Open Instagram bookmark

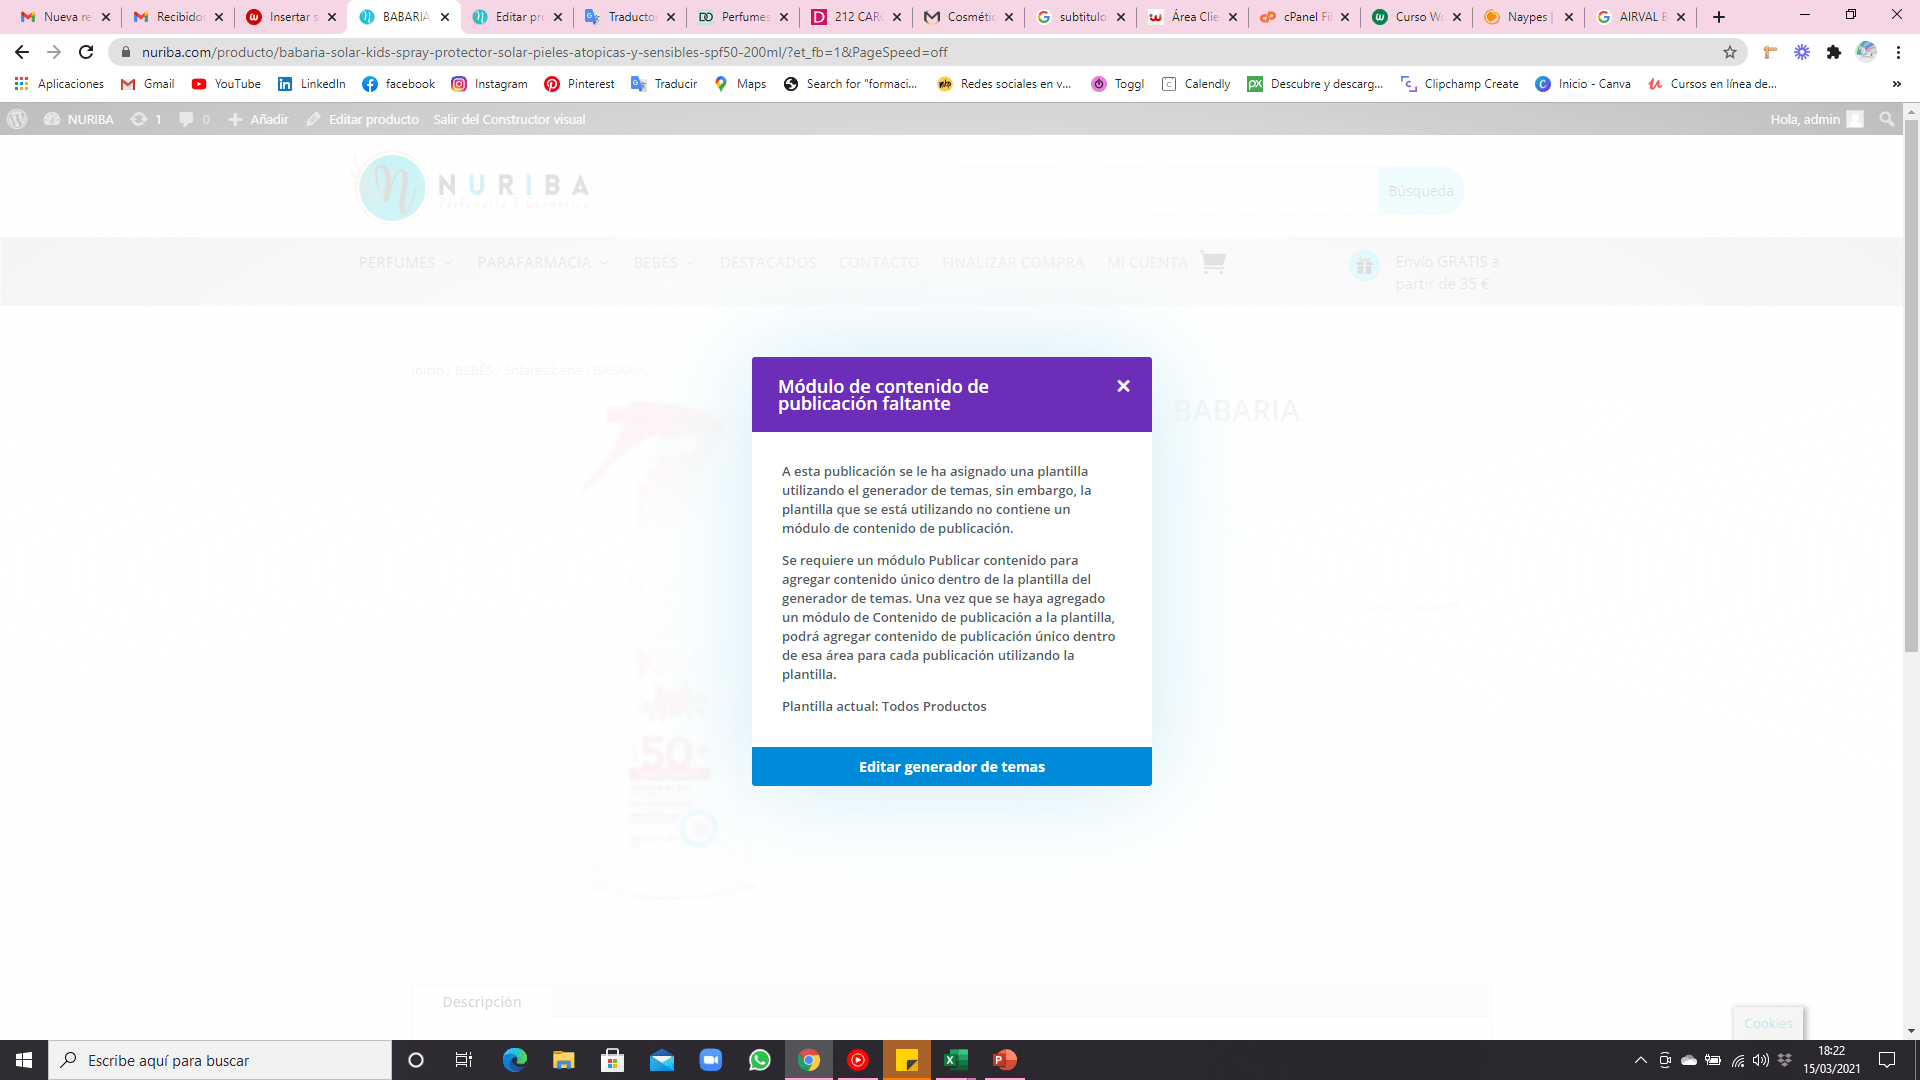coord(489,84)
